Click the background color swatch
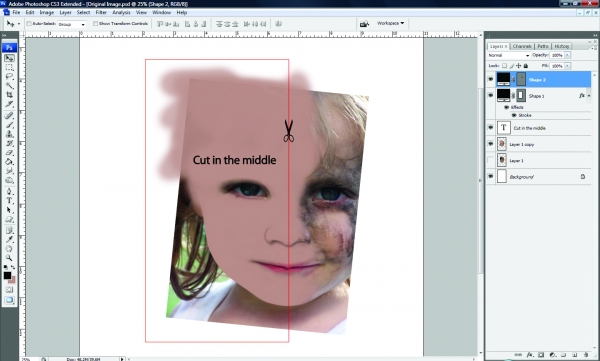600x361 pixels. [13, 280]
